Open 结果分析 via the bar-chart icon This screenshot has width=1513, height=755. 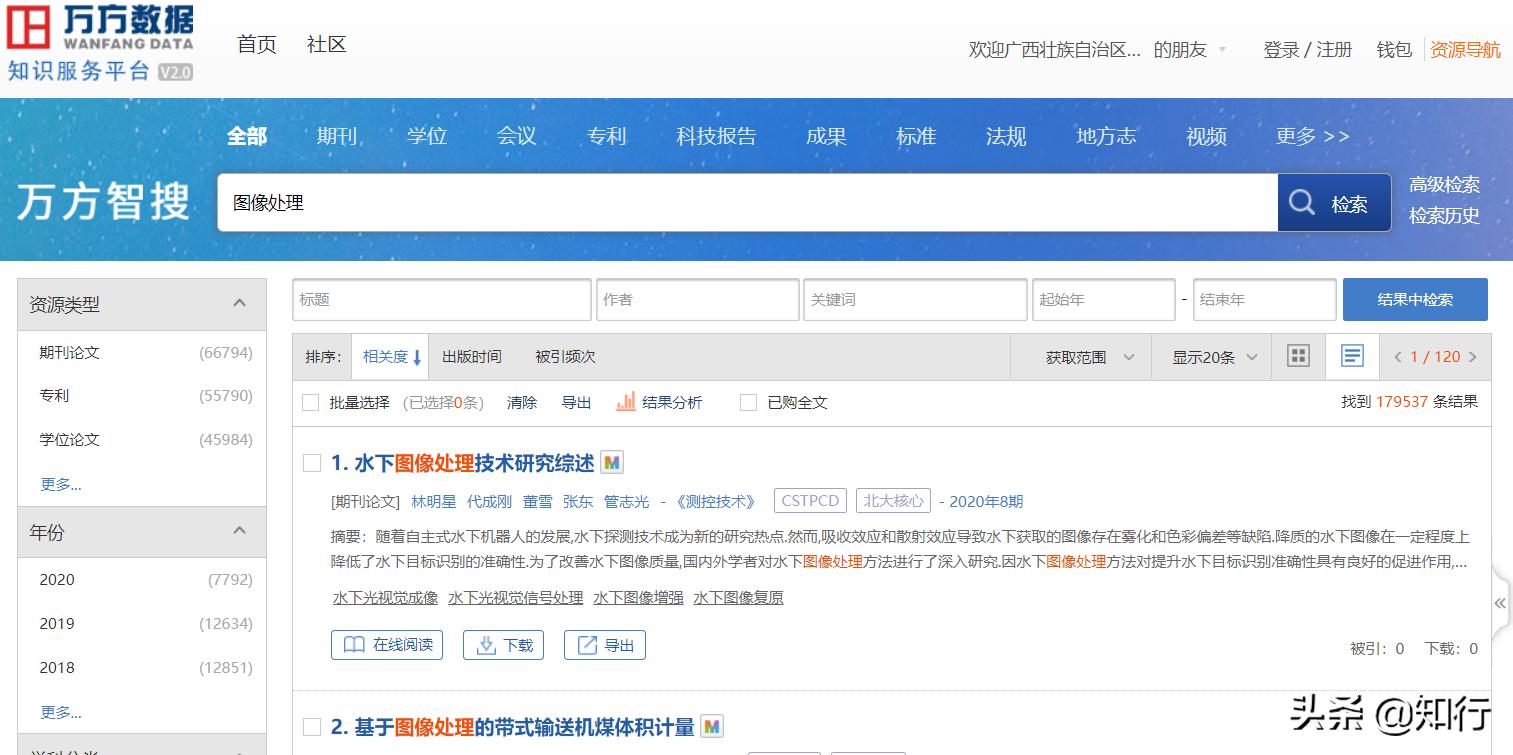(x=625, y=402)
